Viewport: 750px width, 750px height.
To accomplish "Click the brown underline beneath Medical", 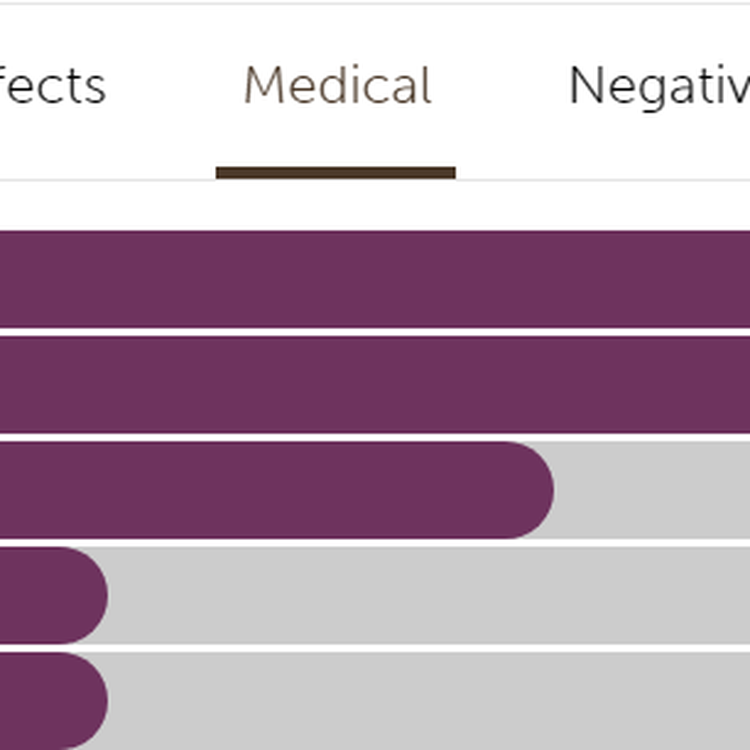I will tap(336, 173).
